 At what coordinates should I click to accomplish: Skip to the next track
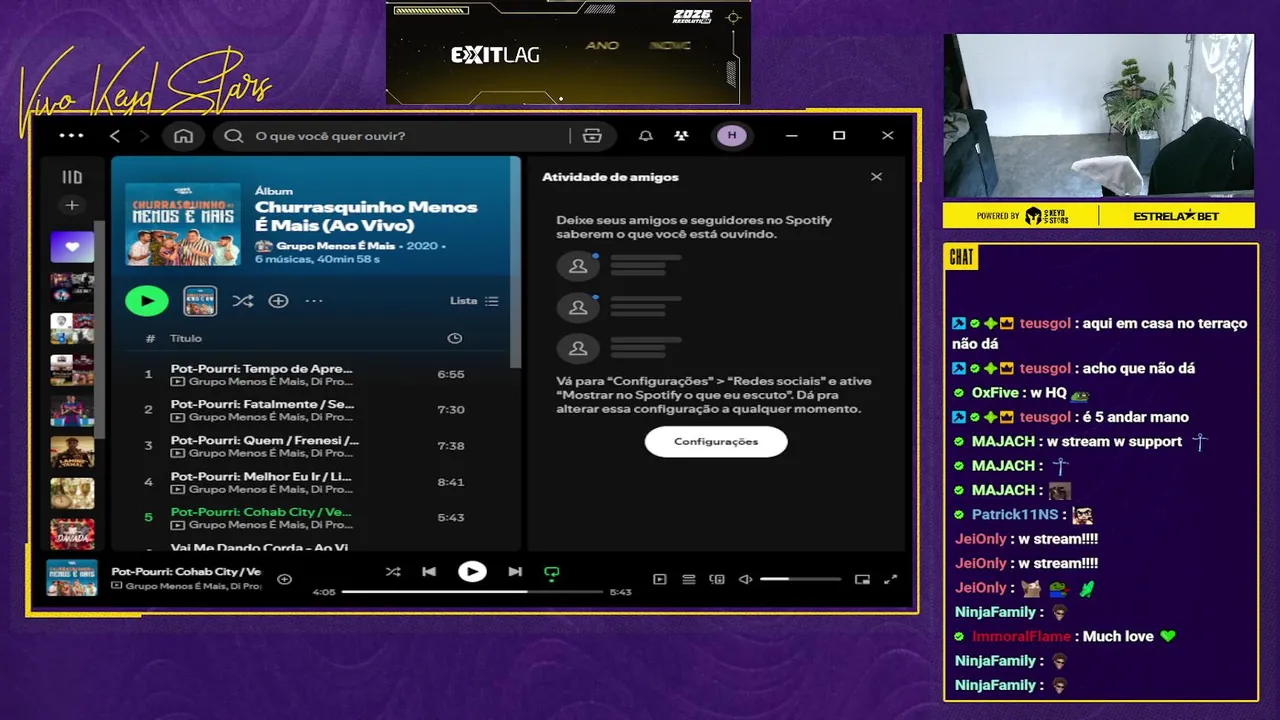coord(515,572)
